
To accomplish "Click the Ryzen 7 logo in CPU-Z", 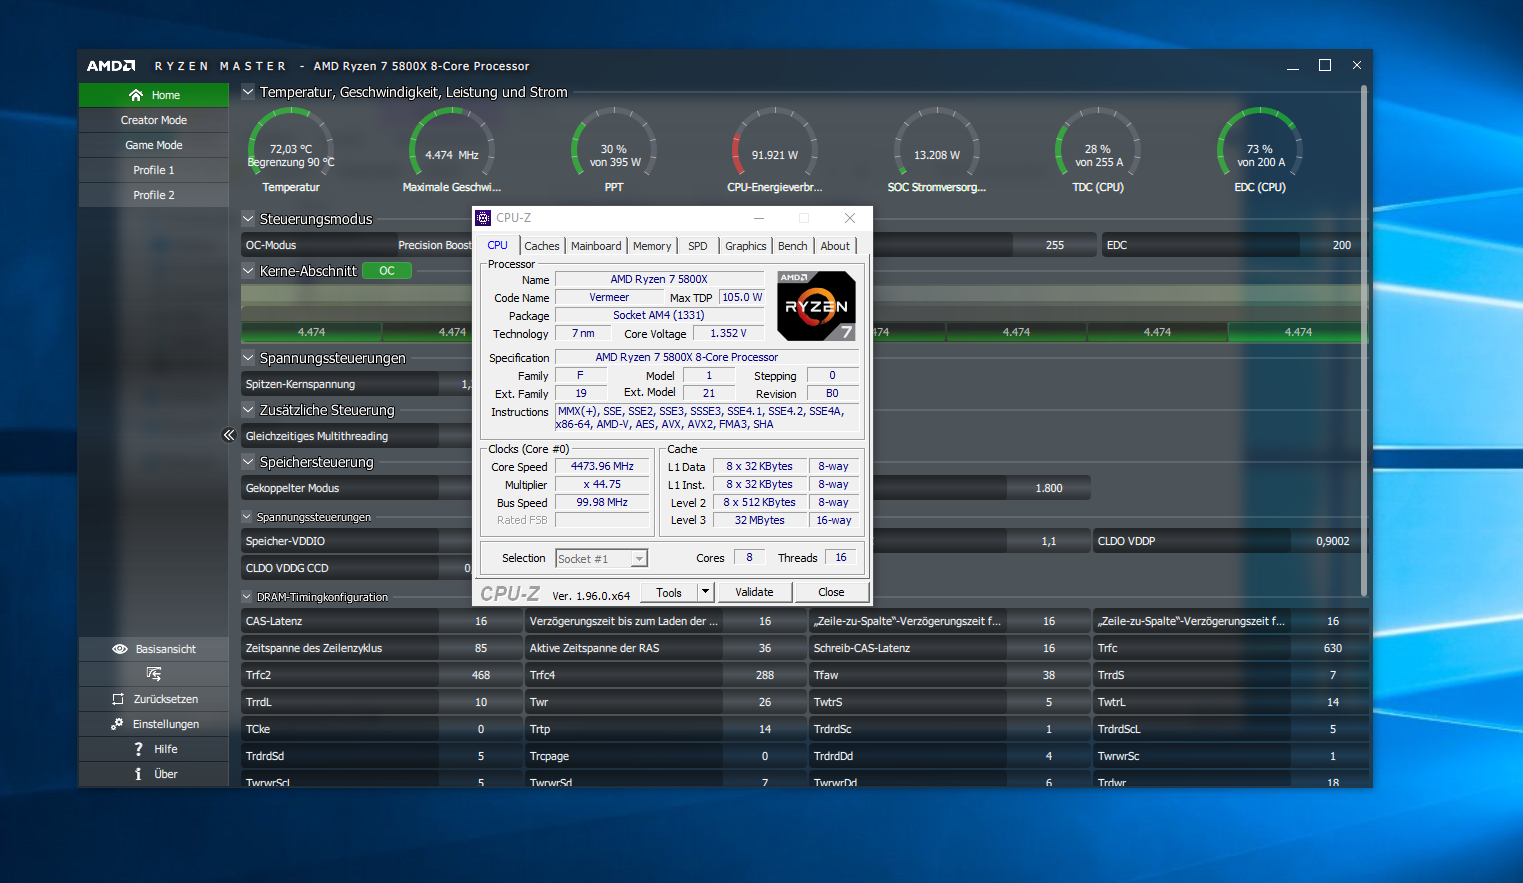I will [x=816, y=306].
